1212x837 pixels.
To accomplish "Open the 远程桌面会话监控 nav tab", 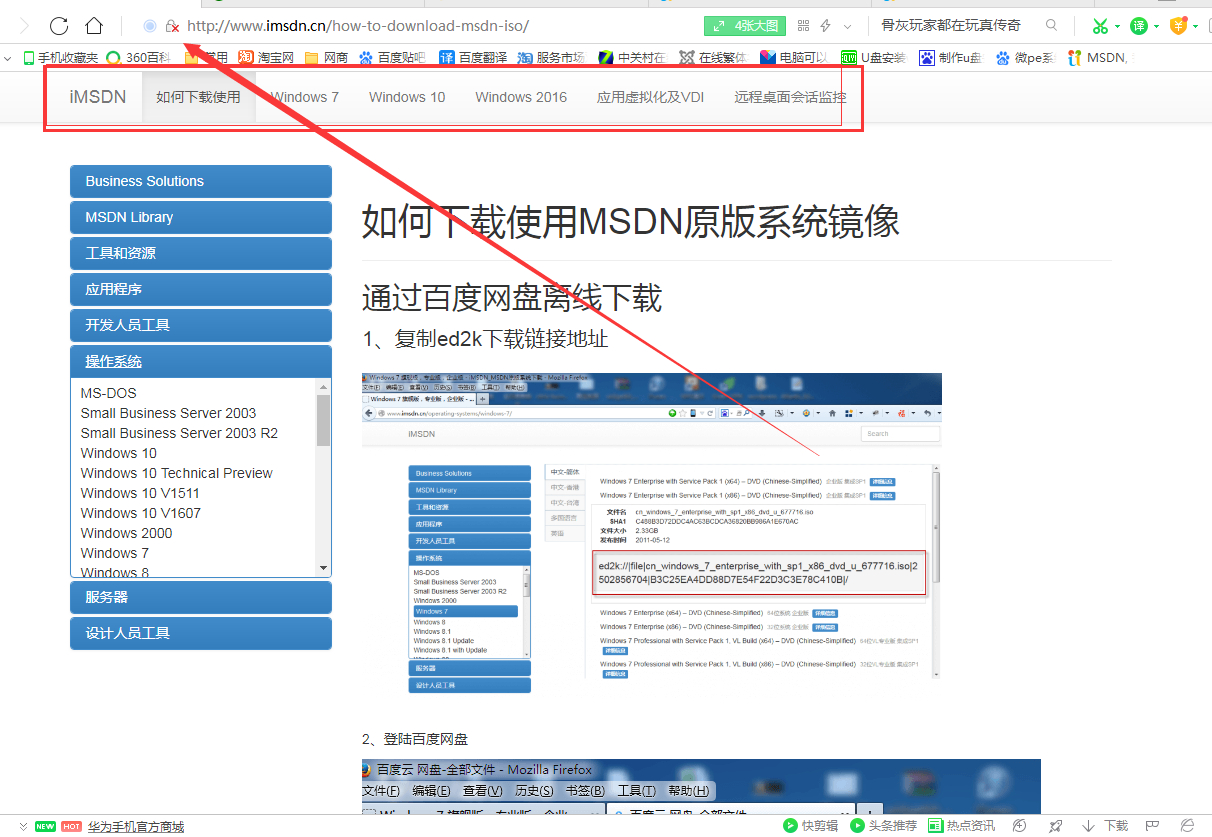I will click(790, 97).
